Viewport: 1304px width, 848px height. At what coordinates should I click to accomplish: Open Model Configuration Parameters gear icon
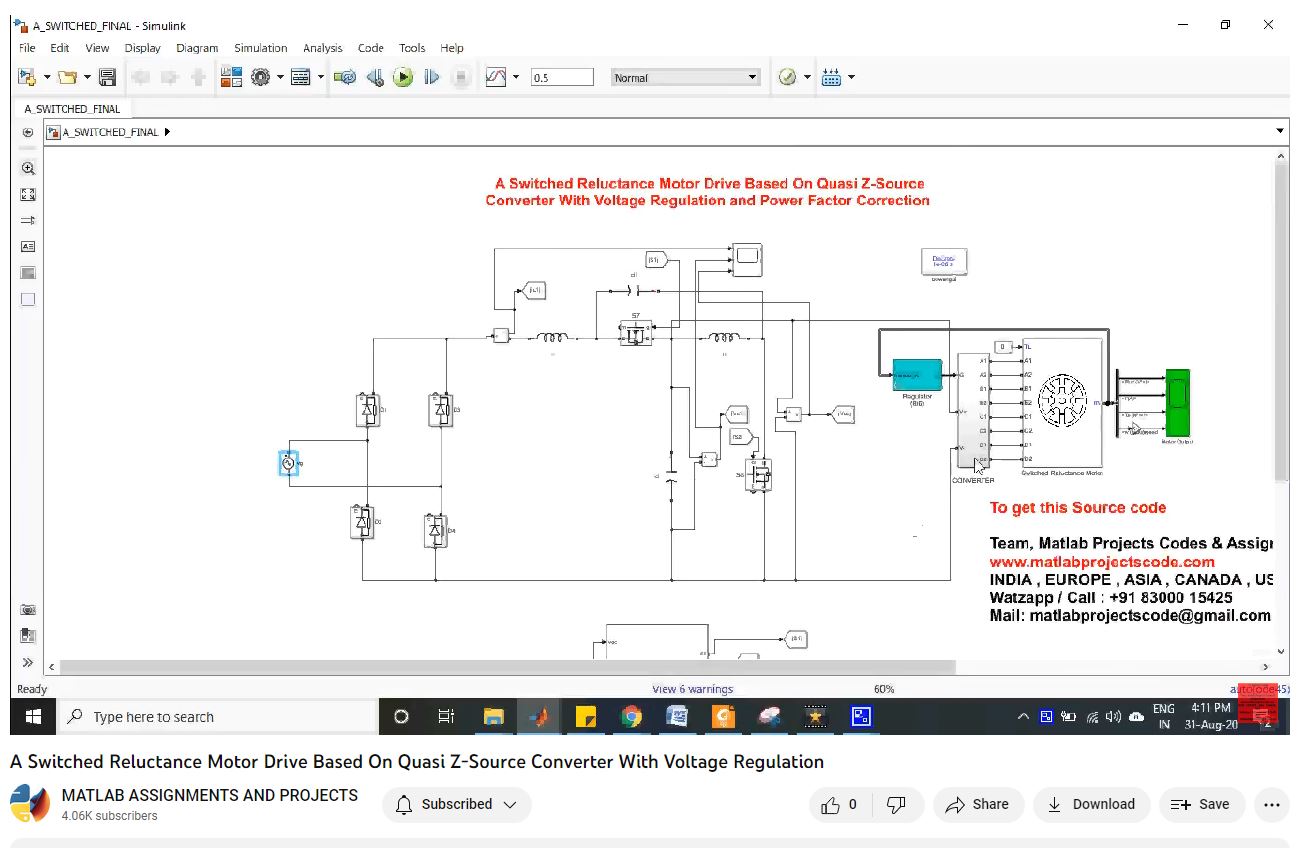(x=261, y=77)
